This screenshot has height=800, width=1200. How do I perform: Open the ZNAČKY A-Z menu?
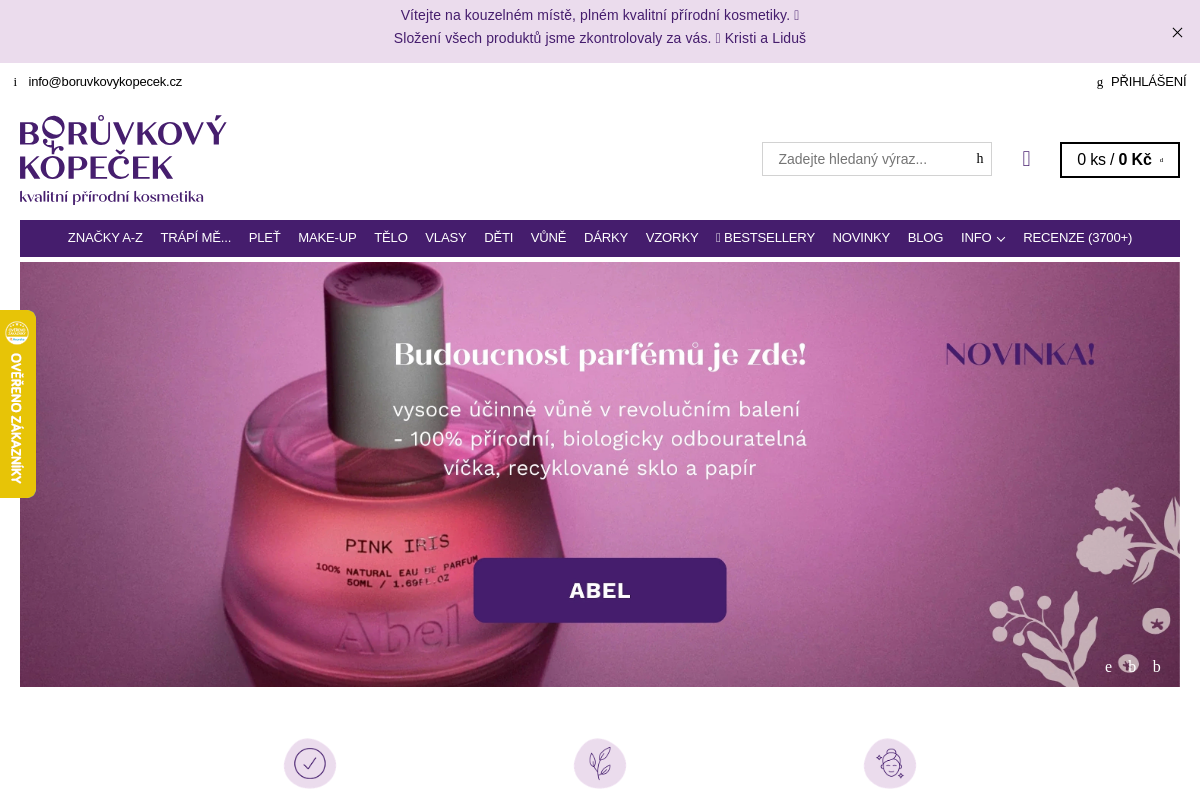pos(105,238)
